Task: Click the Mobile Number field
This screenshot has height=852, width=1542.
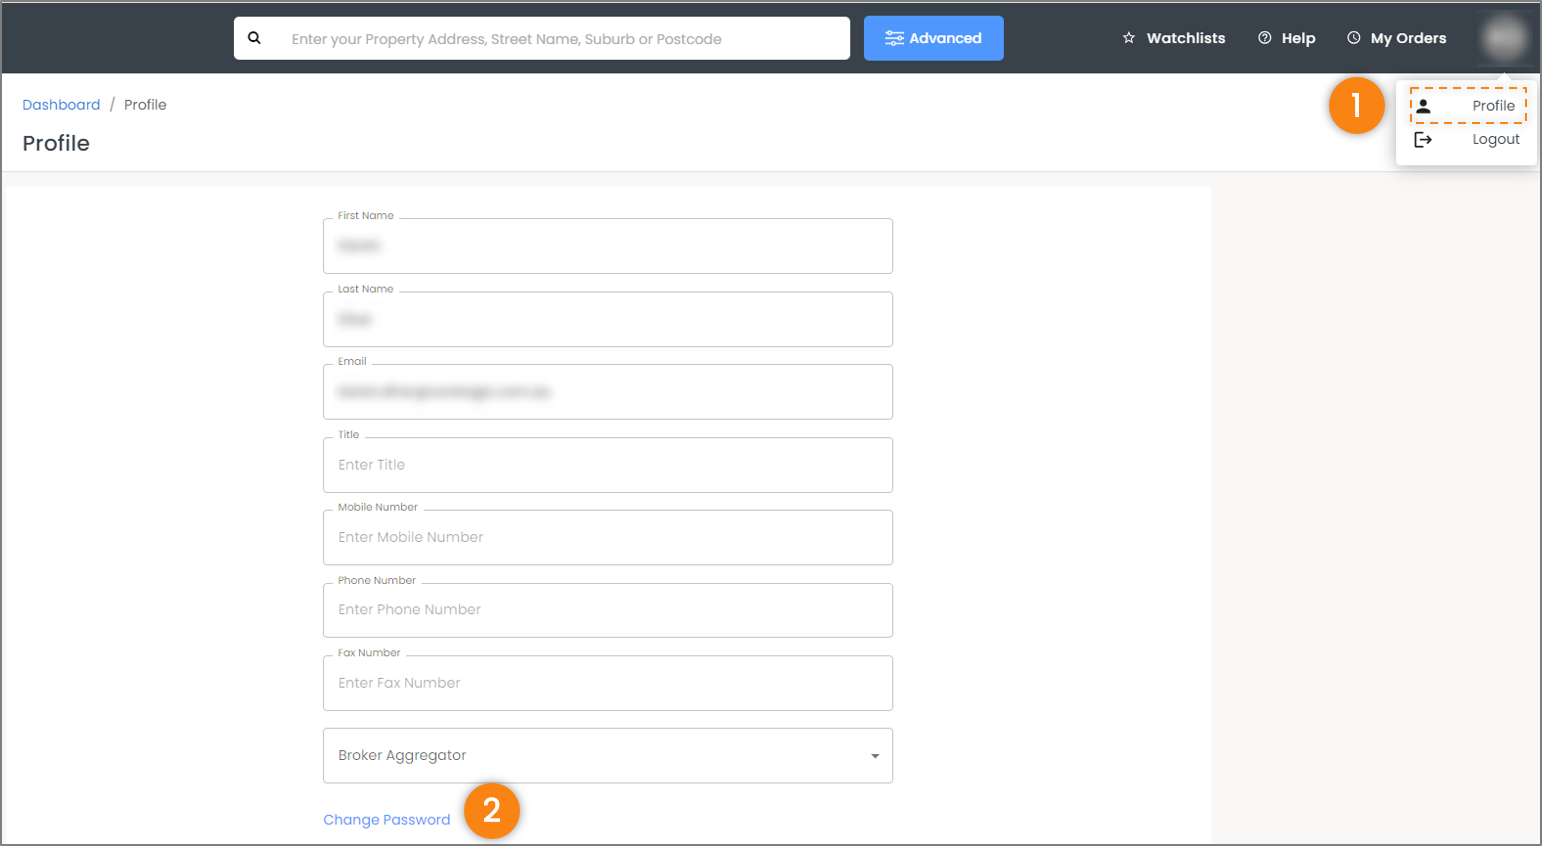Action: click(608, 538)
